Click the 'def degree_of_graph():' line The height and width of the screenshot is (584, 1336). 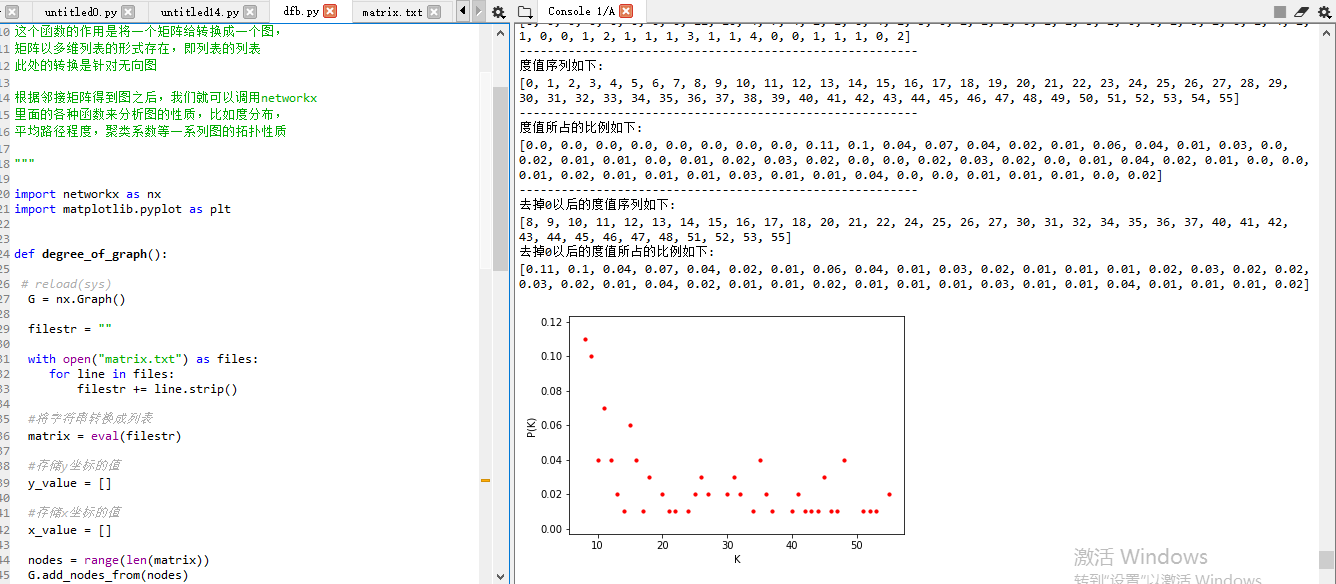tap(91, 254)
